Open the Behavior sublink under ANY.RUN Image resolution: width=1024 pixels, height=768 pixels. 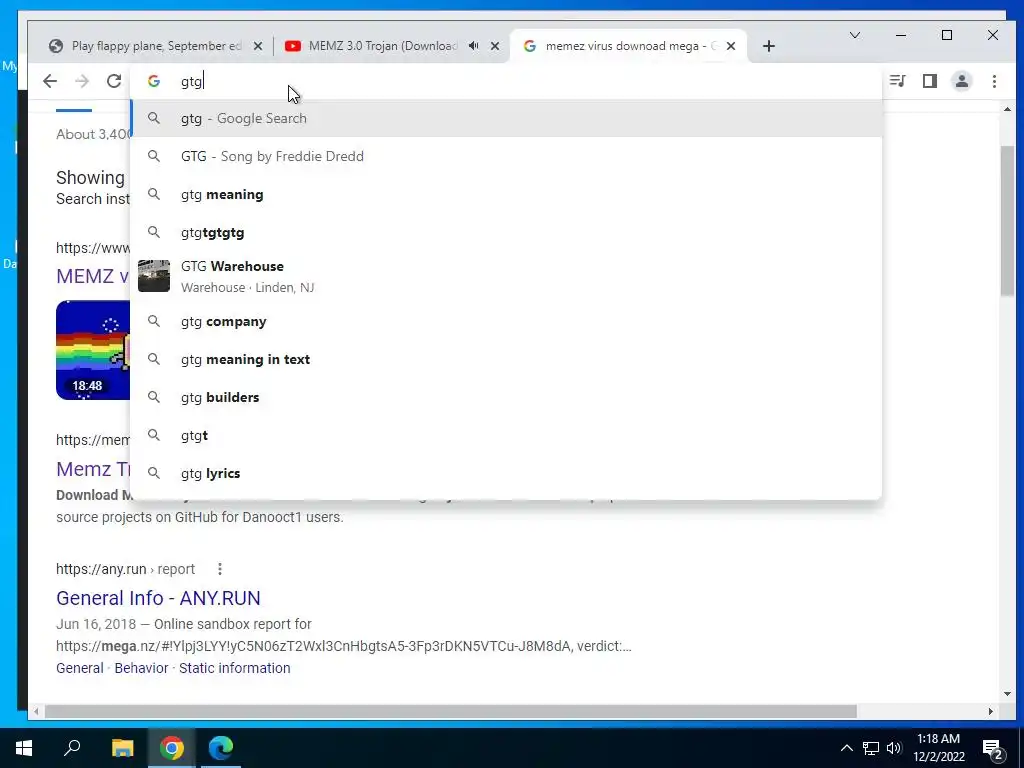(141, 668)
